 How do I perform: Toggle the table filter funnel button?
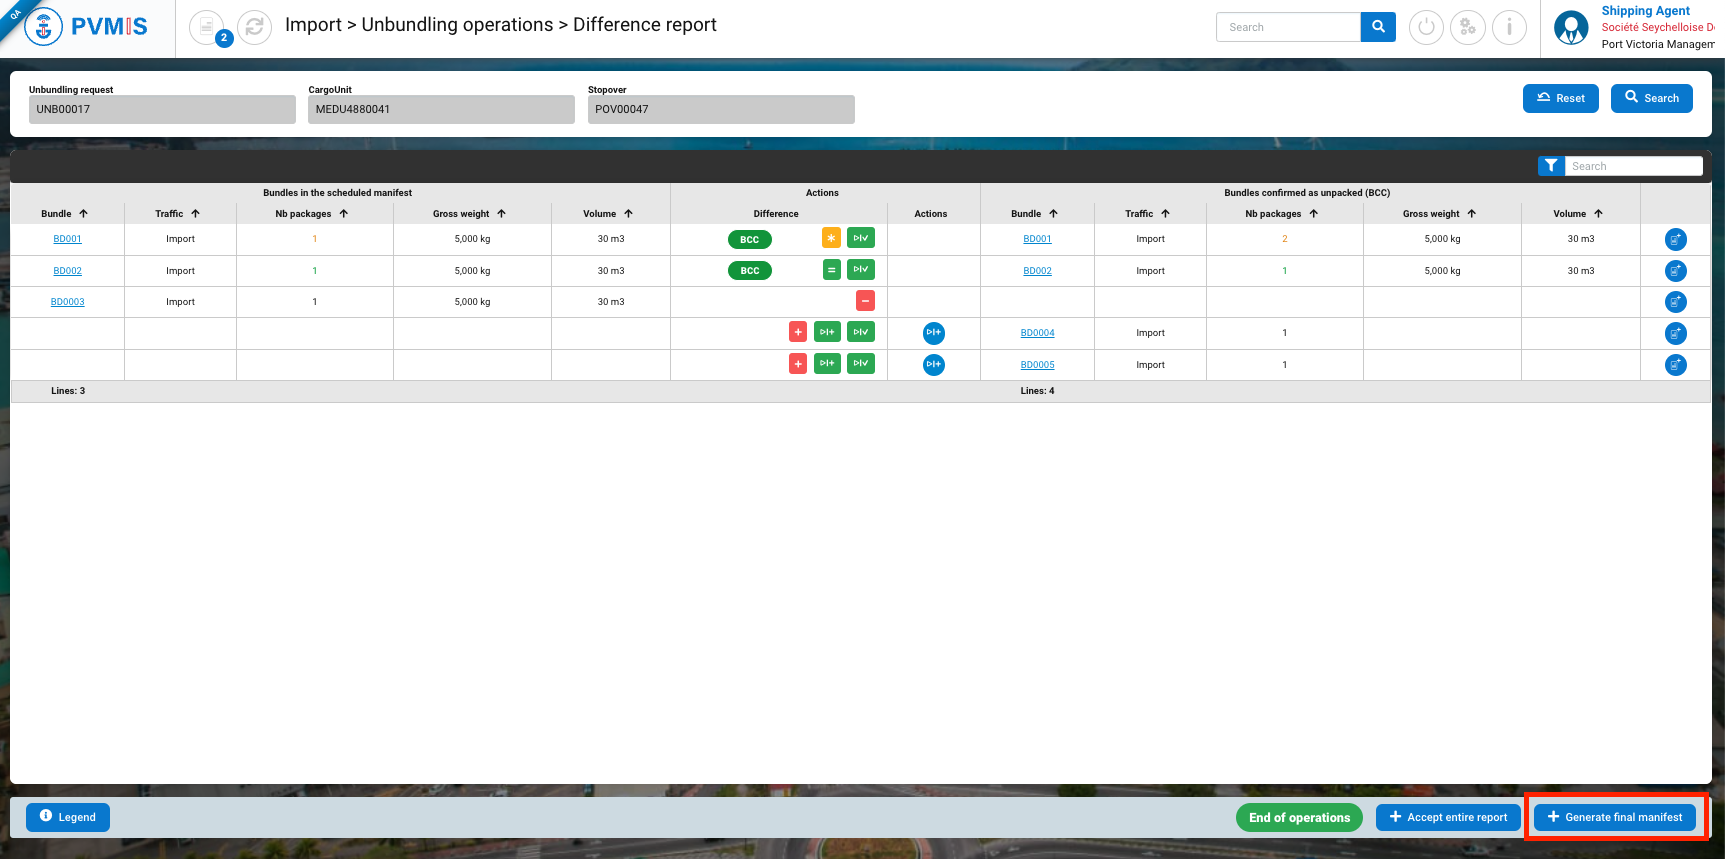(1550, 166)
